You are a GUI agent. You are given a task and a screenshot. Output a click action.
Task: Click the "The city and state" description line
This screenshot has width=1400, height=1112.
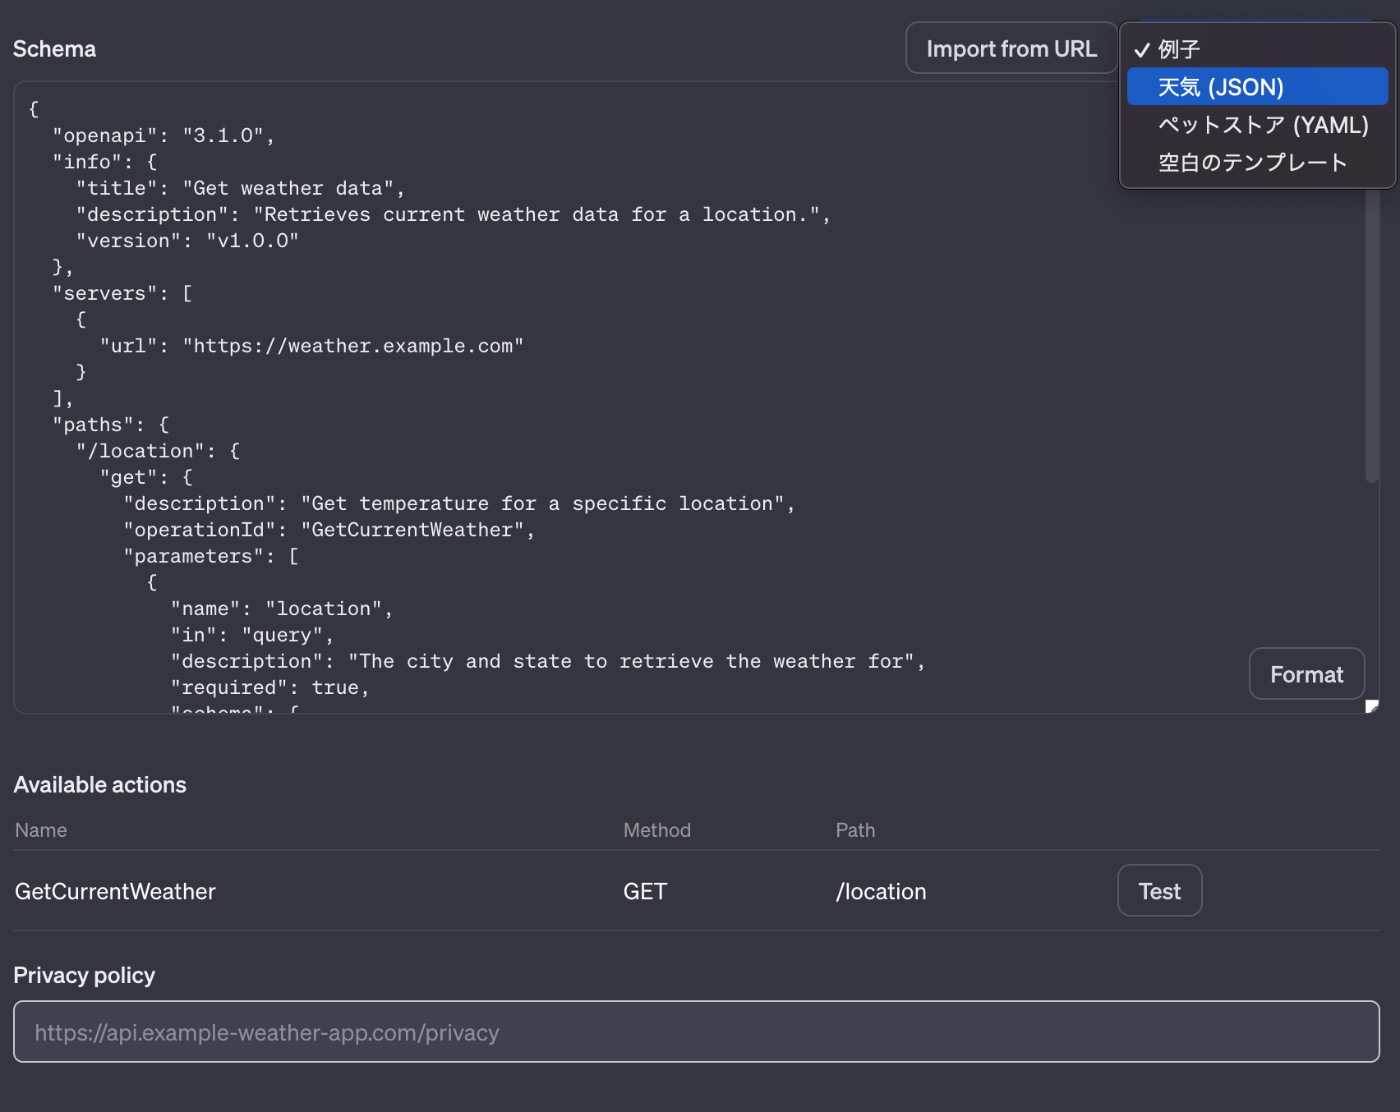pyautogui.click(x=548, y=661)
